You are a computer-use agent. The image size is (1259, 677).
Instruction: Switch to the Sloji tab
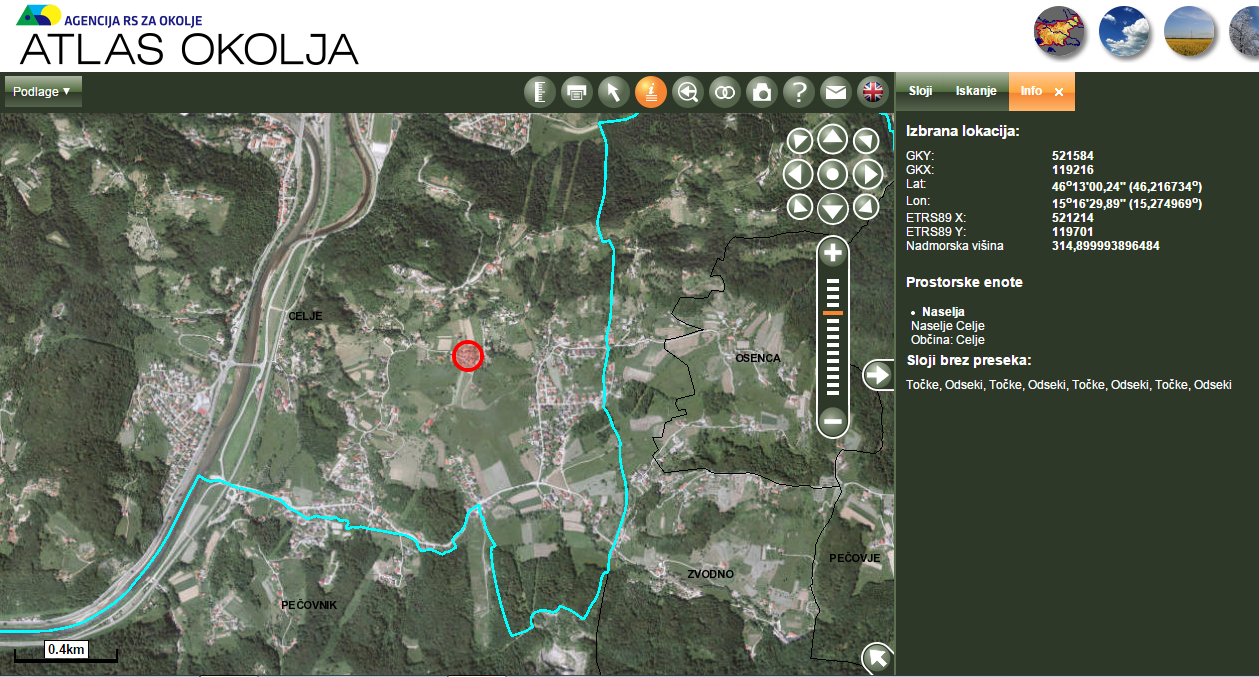tap(920, 91)
